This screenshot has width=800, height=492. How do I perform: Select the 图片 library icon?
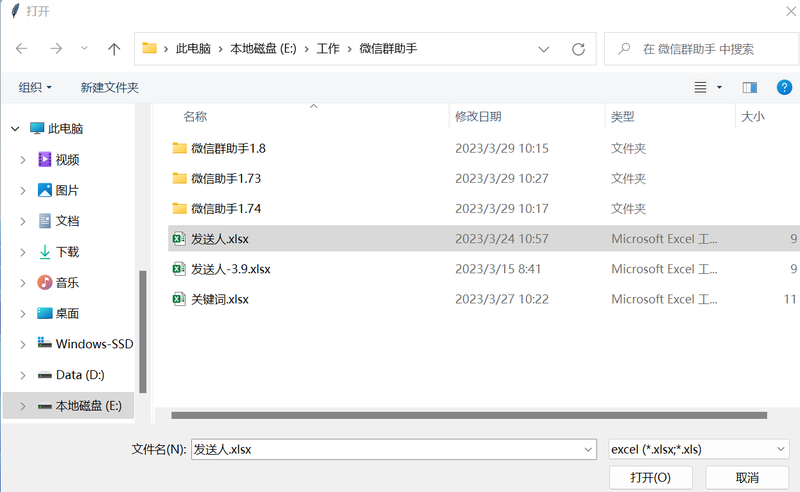tap(45, 190)
